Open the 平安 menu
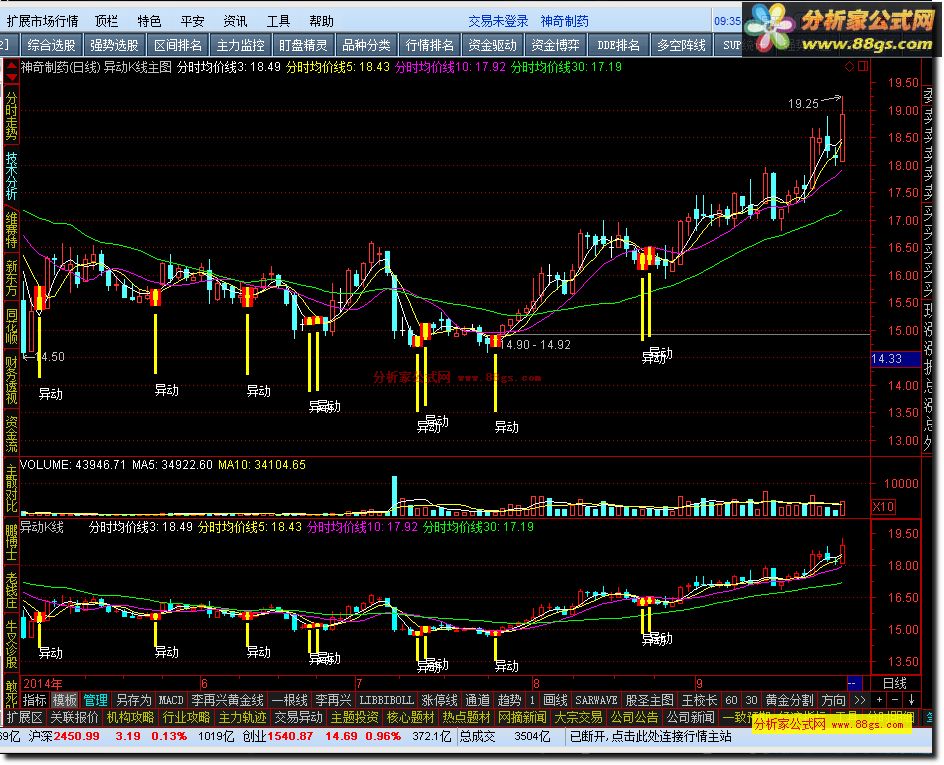 [x=192, y=21]
